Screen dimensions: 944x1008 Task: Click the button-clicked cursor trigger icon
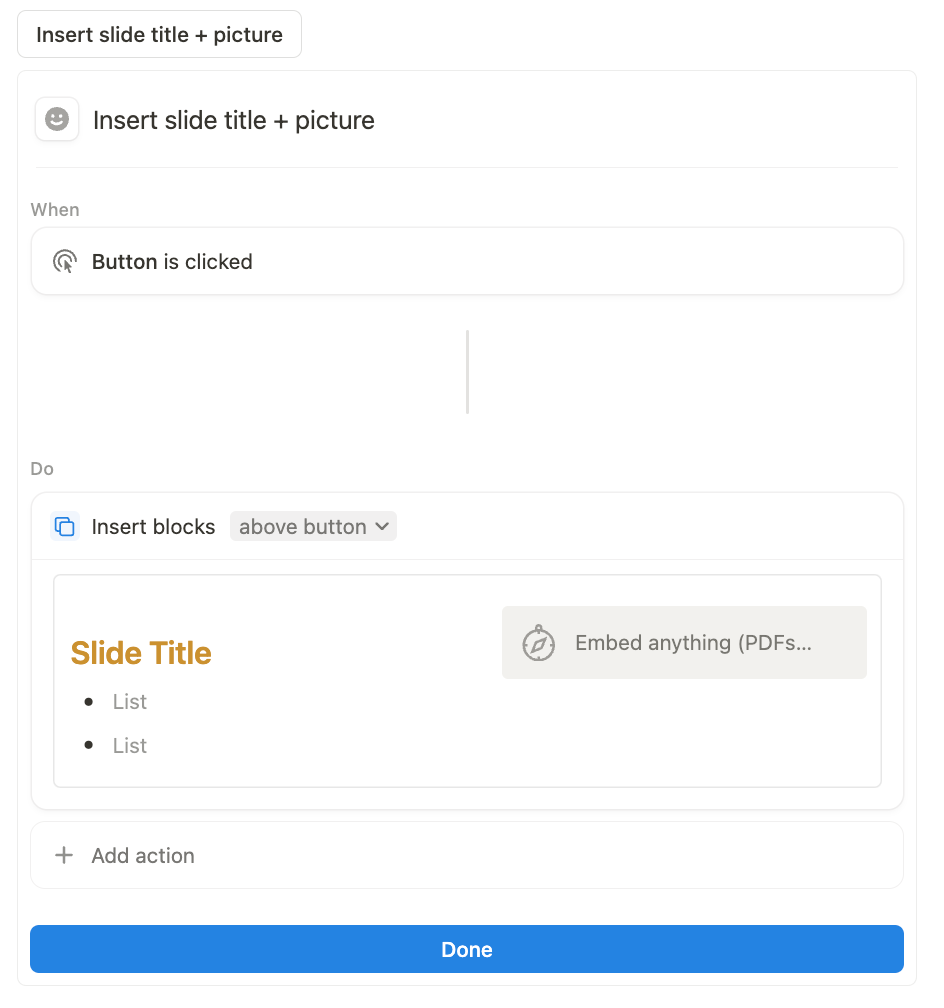click(64, 262)
